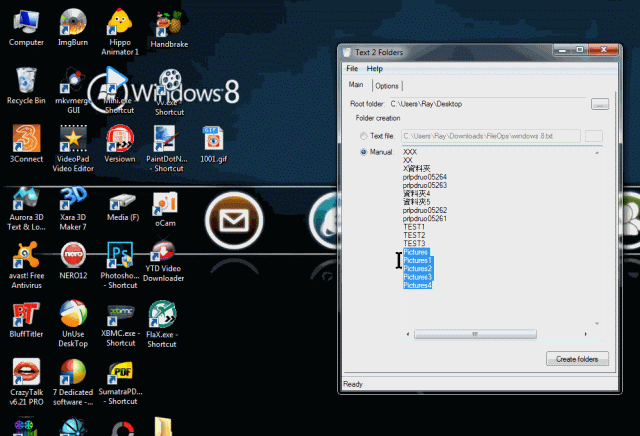Click the Text file browse button
640x436 pixels.
pyautogui.click(x=593, y=136)
